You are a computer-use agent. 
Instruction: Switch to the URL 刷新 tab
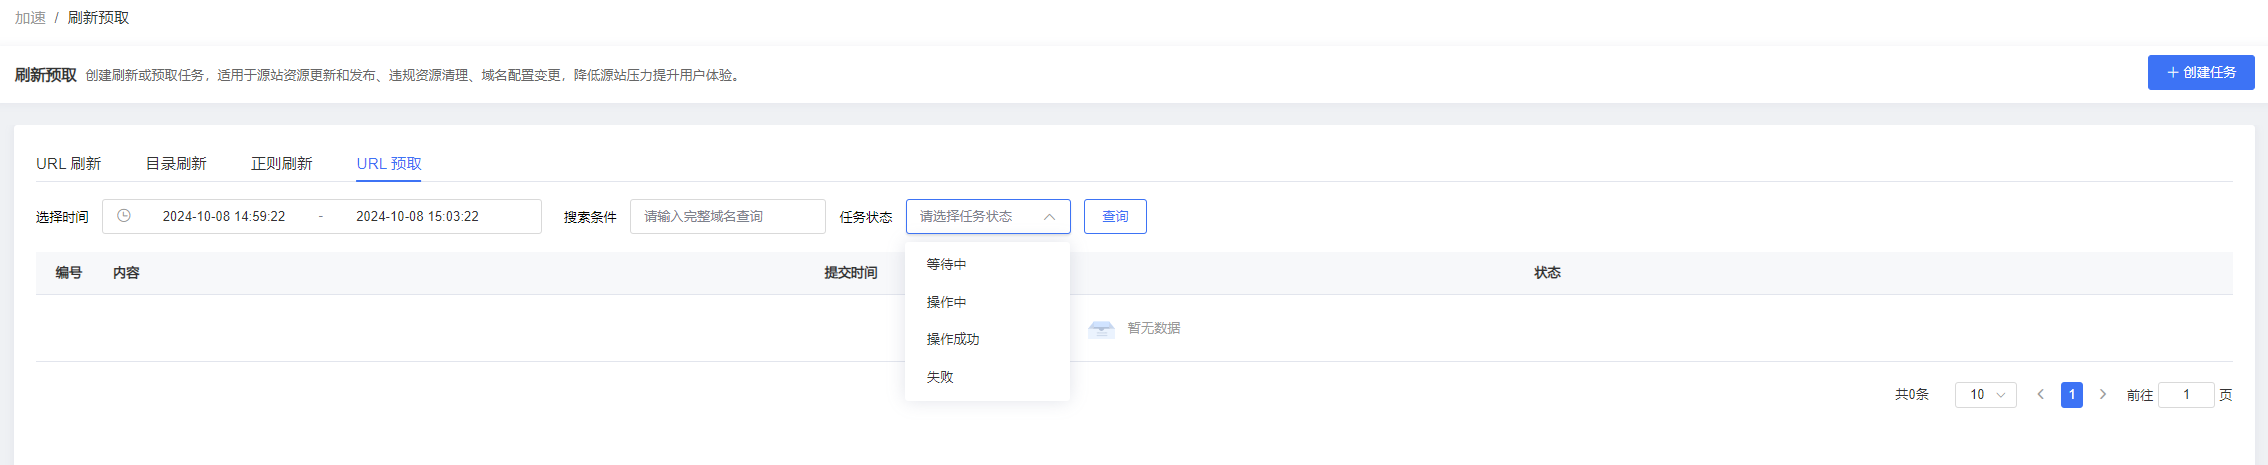tap(69, 164)
